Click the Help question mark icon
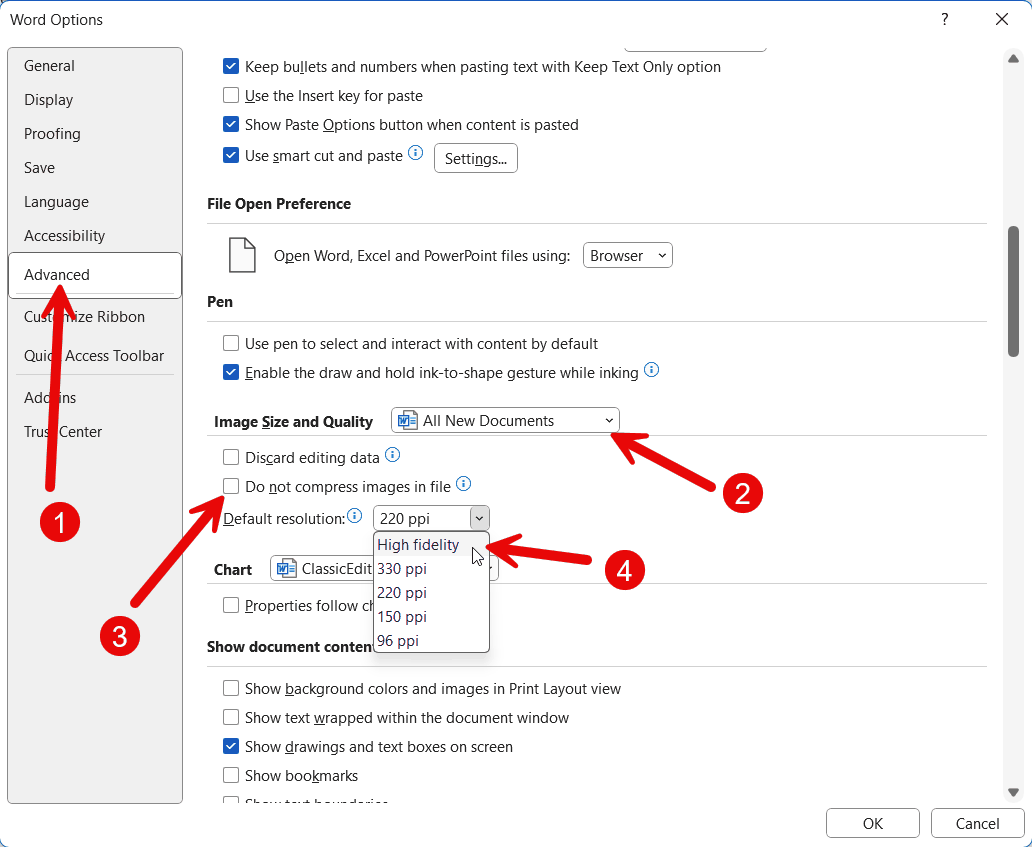The width and height of the screenshot is (1032, 847). tap(944, 19)
